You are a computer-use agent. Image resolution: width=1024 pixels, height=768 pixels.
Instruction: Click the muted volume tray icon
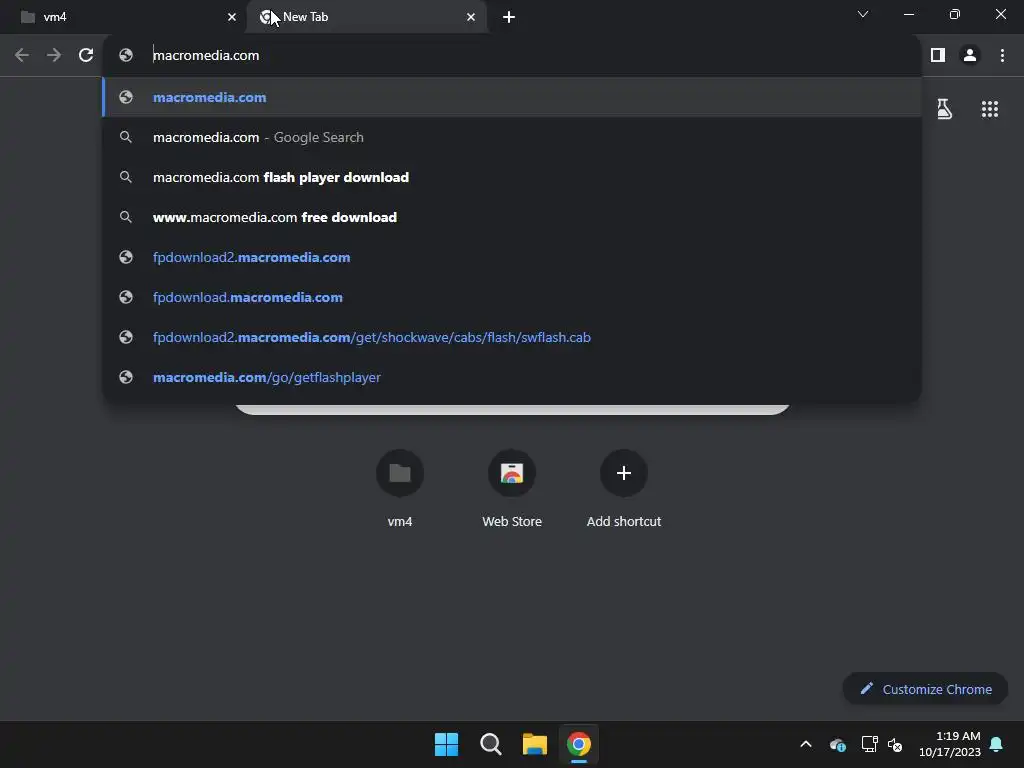coord(895,744)
